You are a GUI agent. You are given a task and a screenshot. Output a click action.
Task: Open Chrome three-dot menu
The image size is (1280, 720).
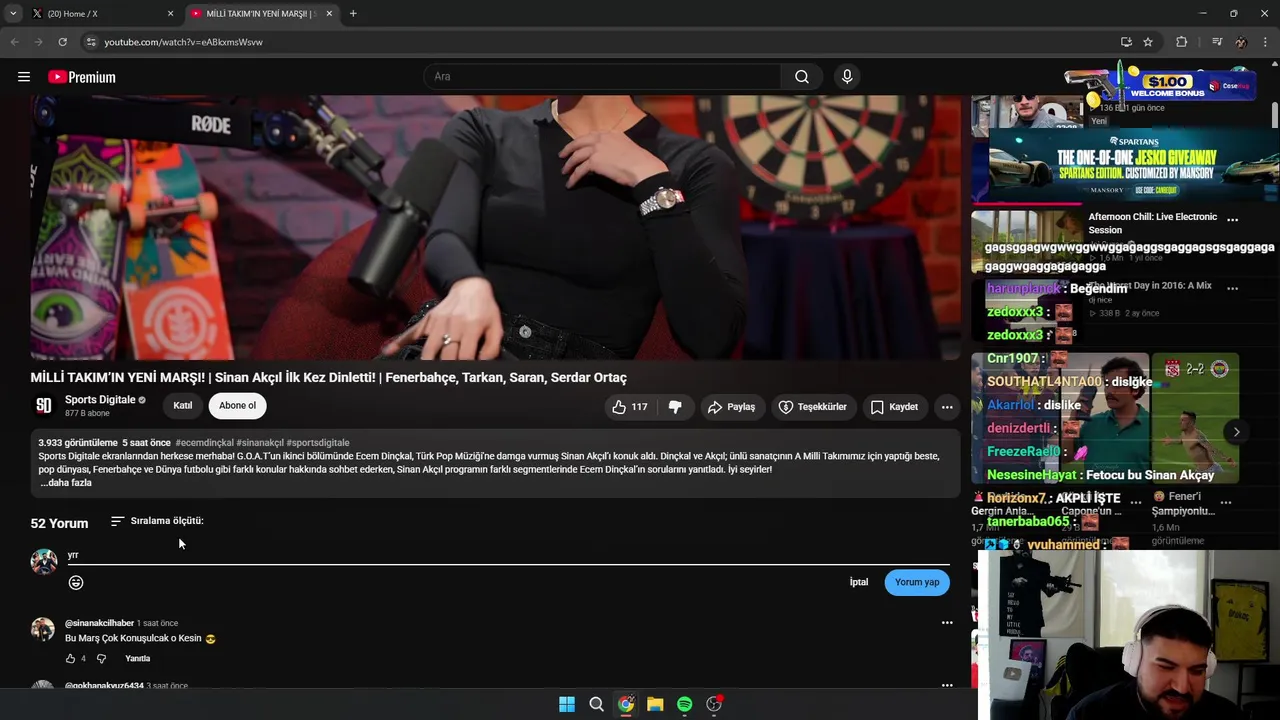coord(1266,42)
